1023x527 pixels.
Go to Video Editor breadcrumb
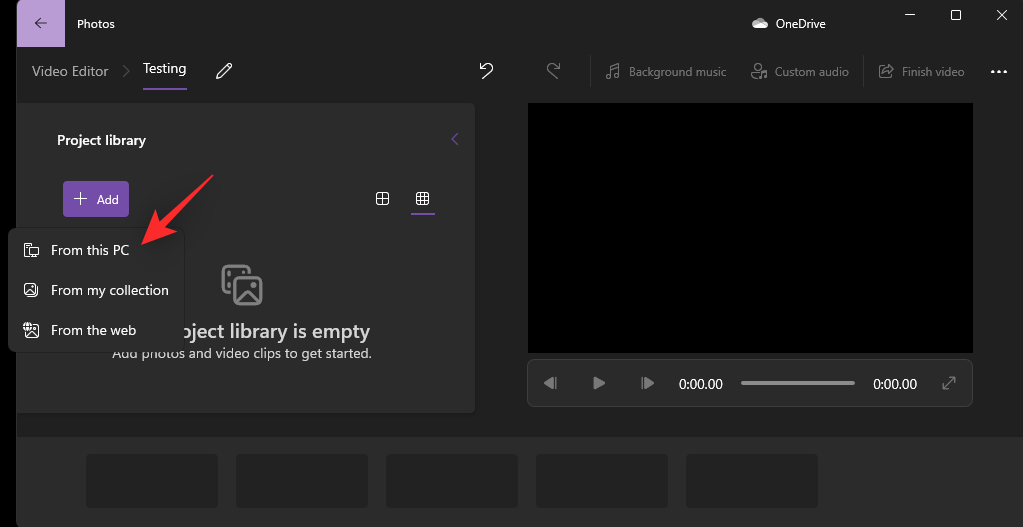click(70, 71)
